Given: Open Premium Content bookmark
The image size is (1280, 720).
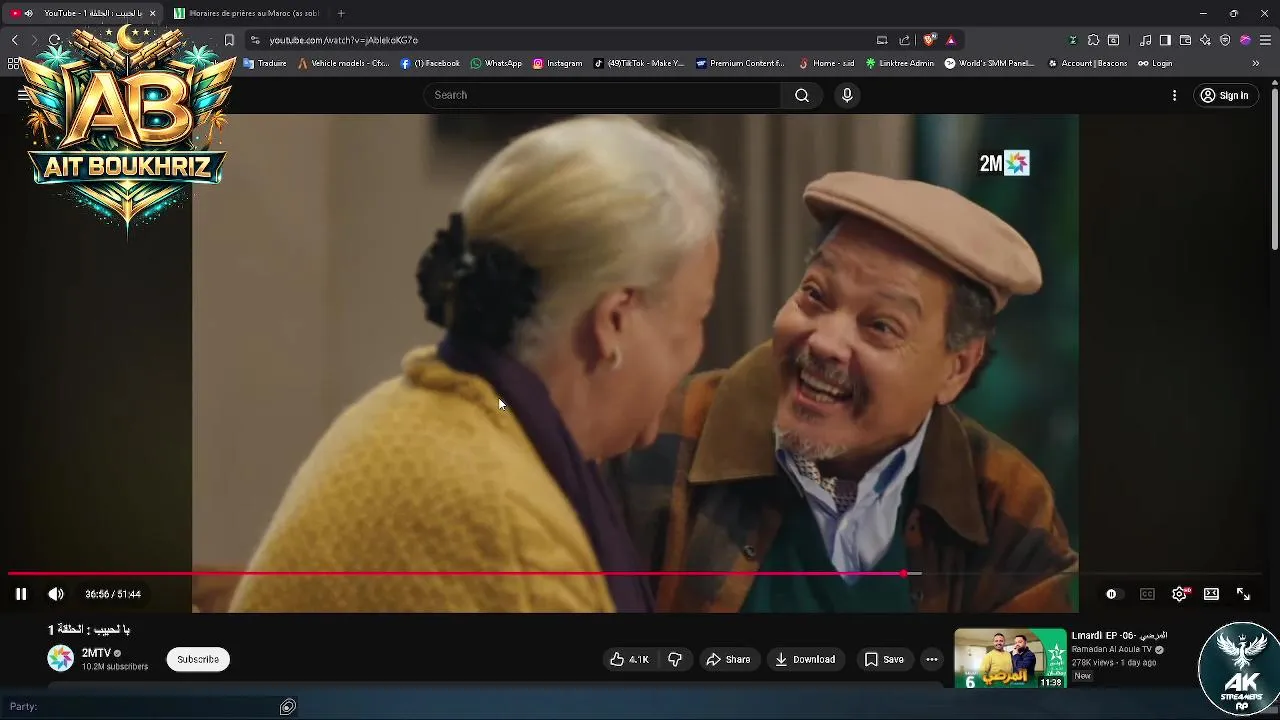Looking at the screenshot, I should coord(741,63).
